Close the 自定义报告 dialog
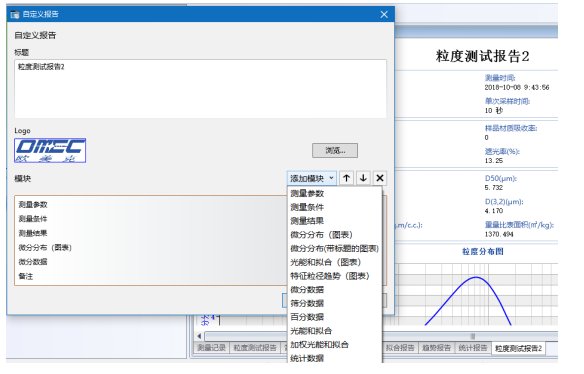Viewport: 584px width, 374px height. (384, 15)
